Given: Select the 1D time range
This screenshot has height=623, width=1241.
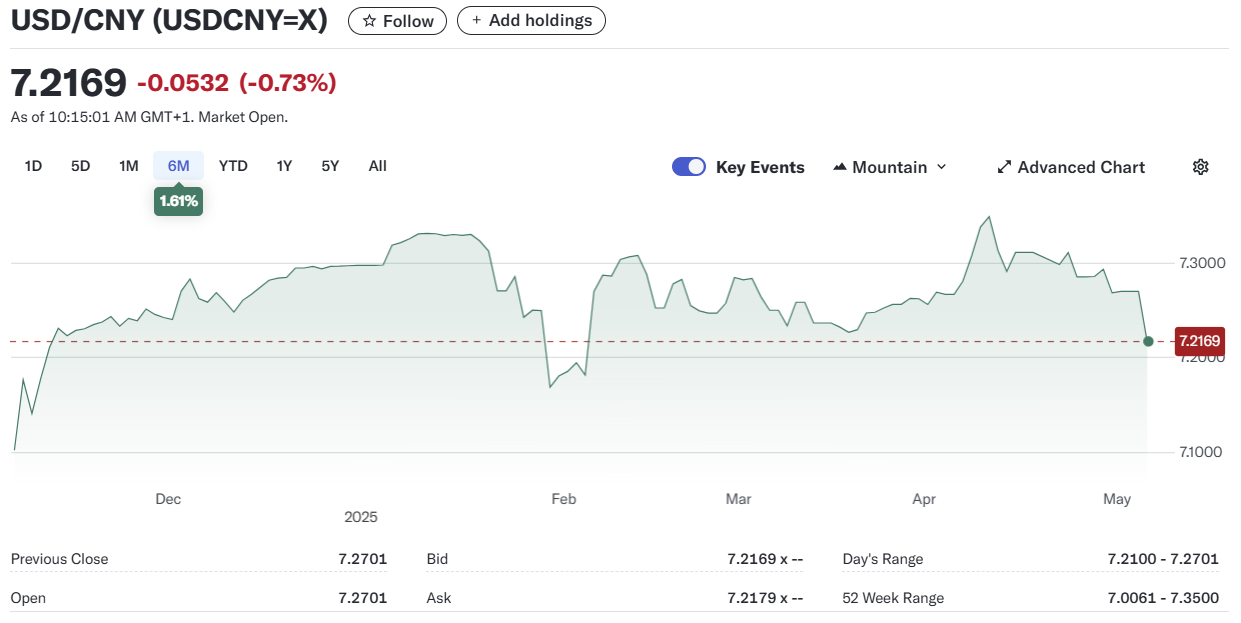Looking at the screenshot, I should tap(33, 166).
